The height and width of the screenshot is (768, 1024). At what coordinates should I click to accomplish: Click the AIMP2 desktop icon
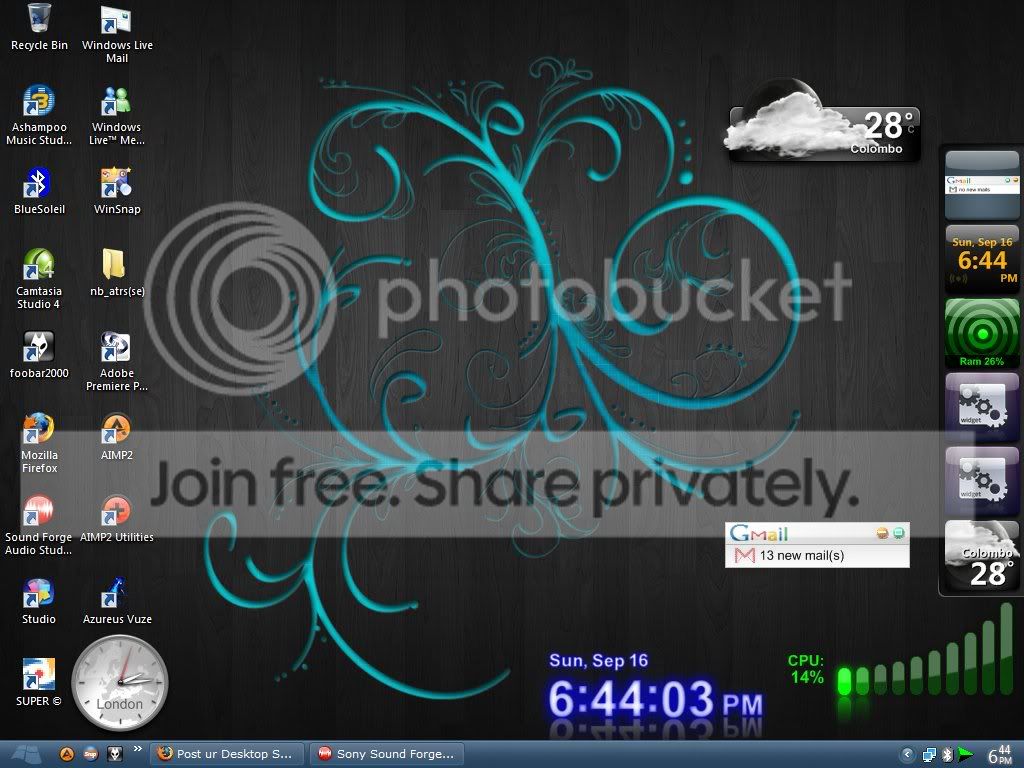[x=116, y=437]
